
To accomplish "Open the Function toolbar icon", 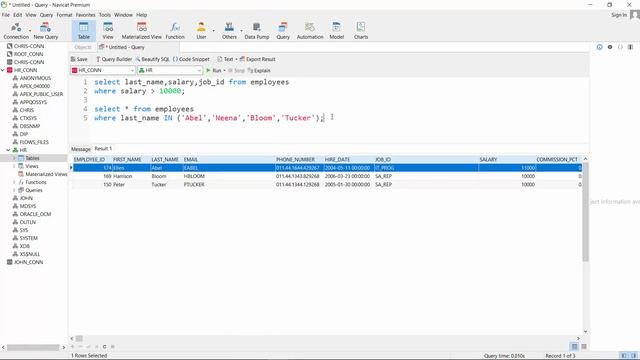I will pyautogui.click(x=175, y=31).
